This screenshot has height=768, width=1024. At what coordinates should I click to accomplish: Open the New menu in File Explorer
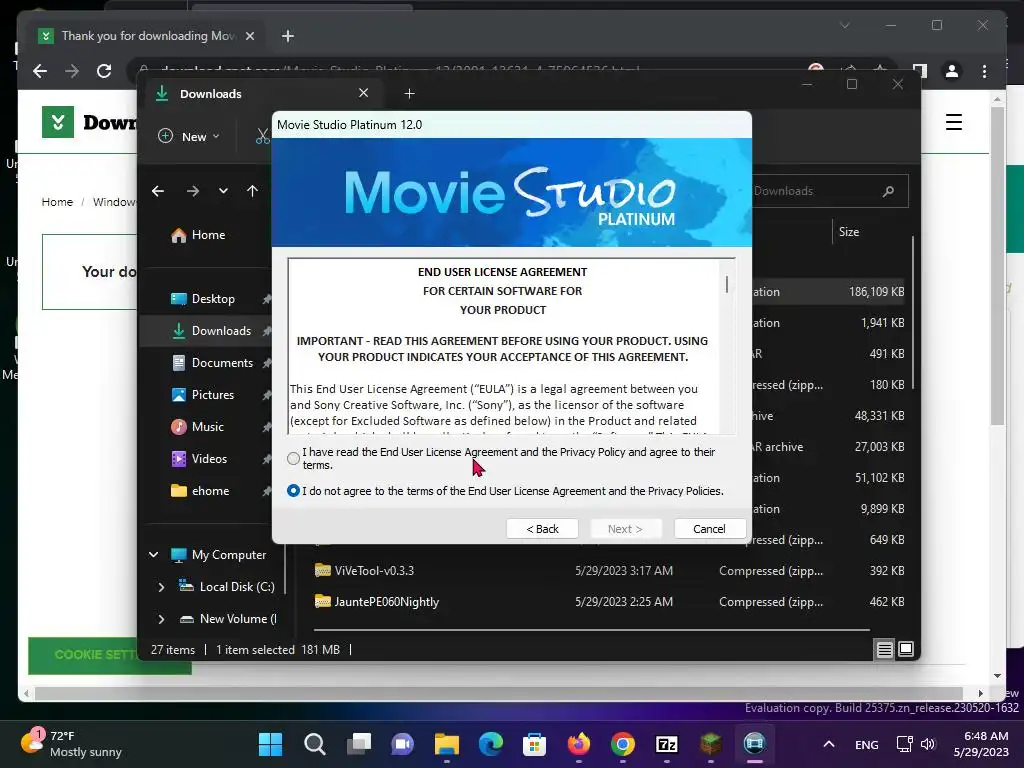pos(189,136)
